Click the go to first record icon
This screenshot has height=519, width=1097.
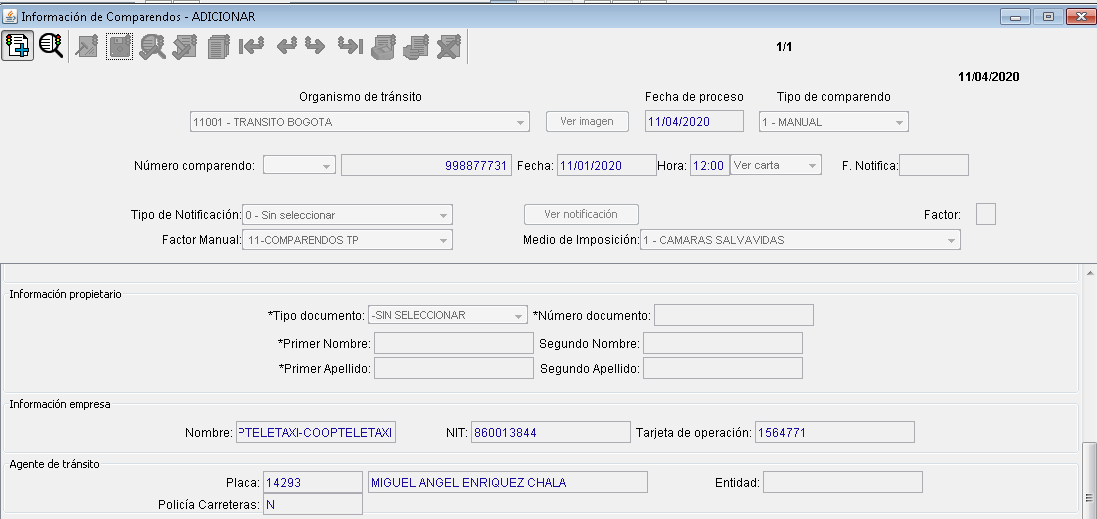[251, 46]
